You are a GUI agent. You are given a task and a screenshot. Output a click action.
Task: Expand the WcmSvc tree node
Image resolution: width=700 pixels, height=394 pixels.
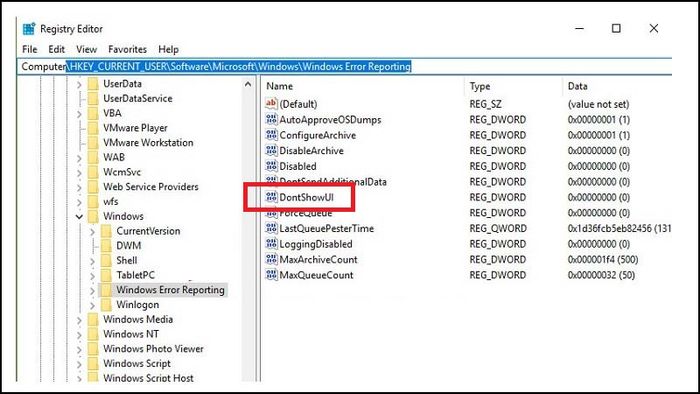79,172
